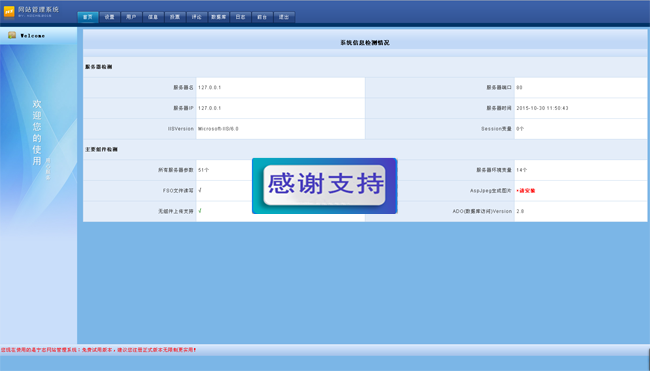Click the 所有服务器参数 value 51个
The width and height of the screenshot is (650, 371).
tap(204, 170)
